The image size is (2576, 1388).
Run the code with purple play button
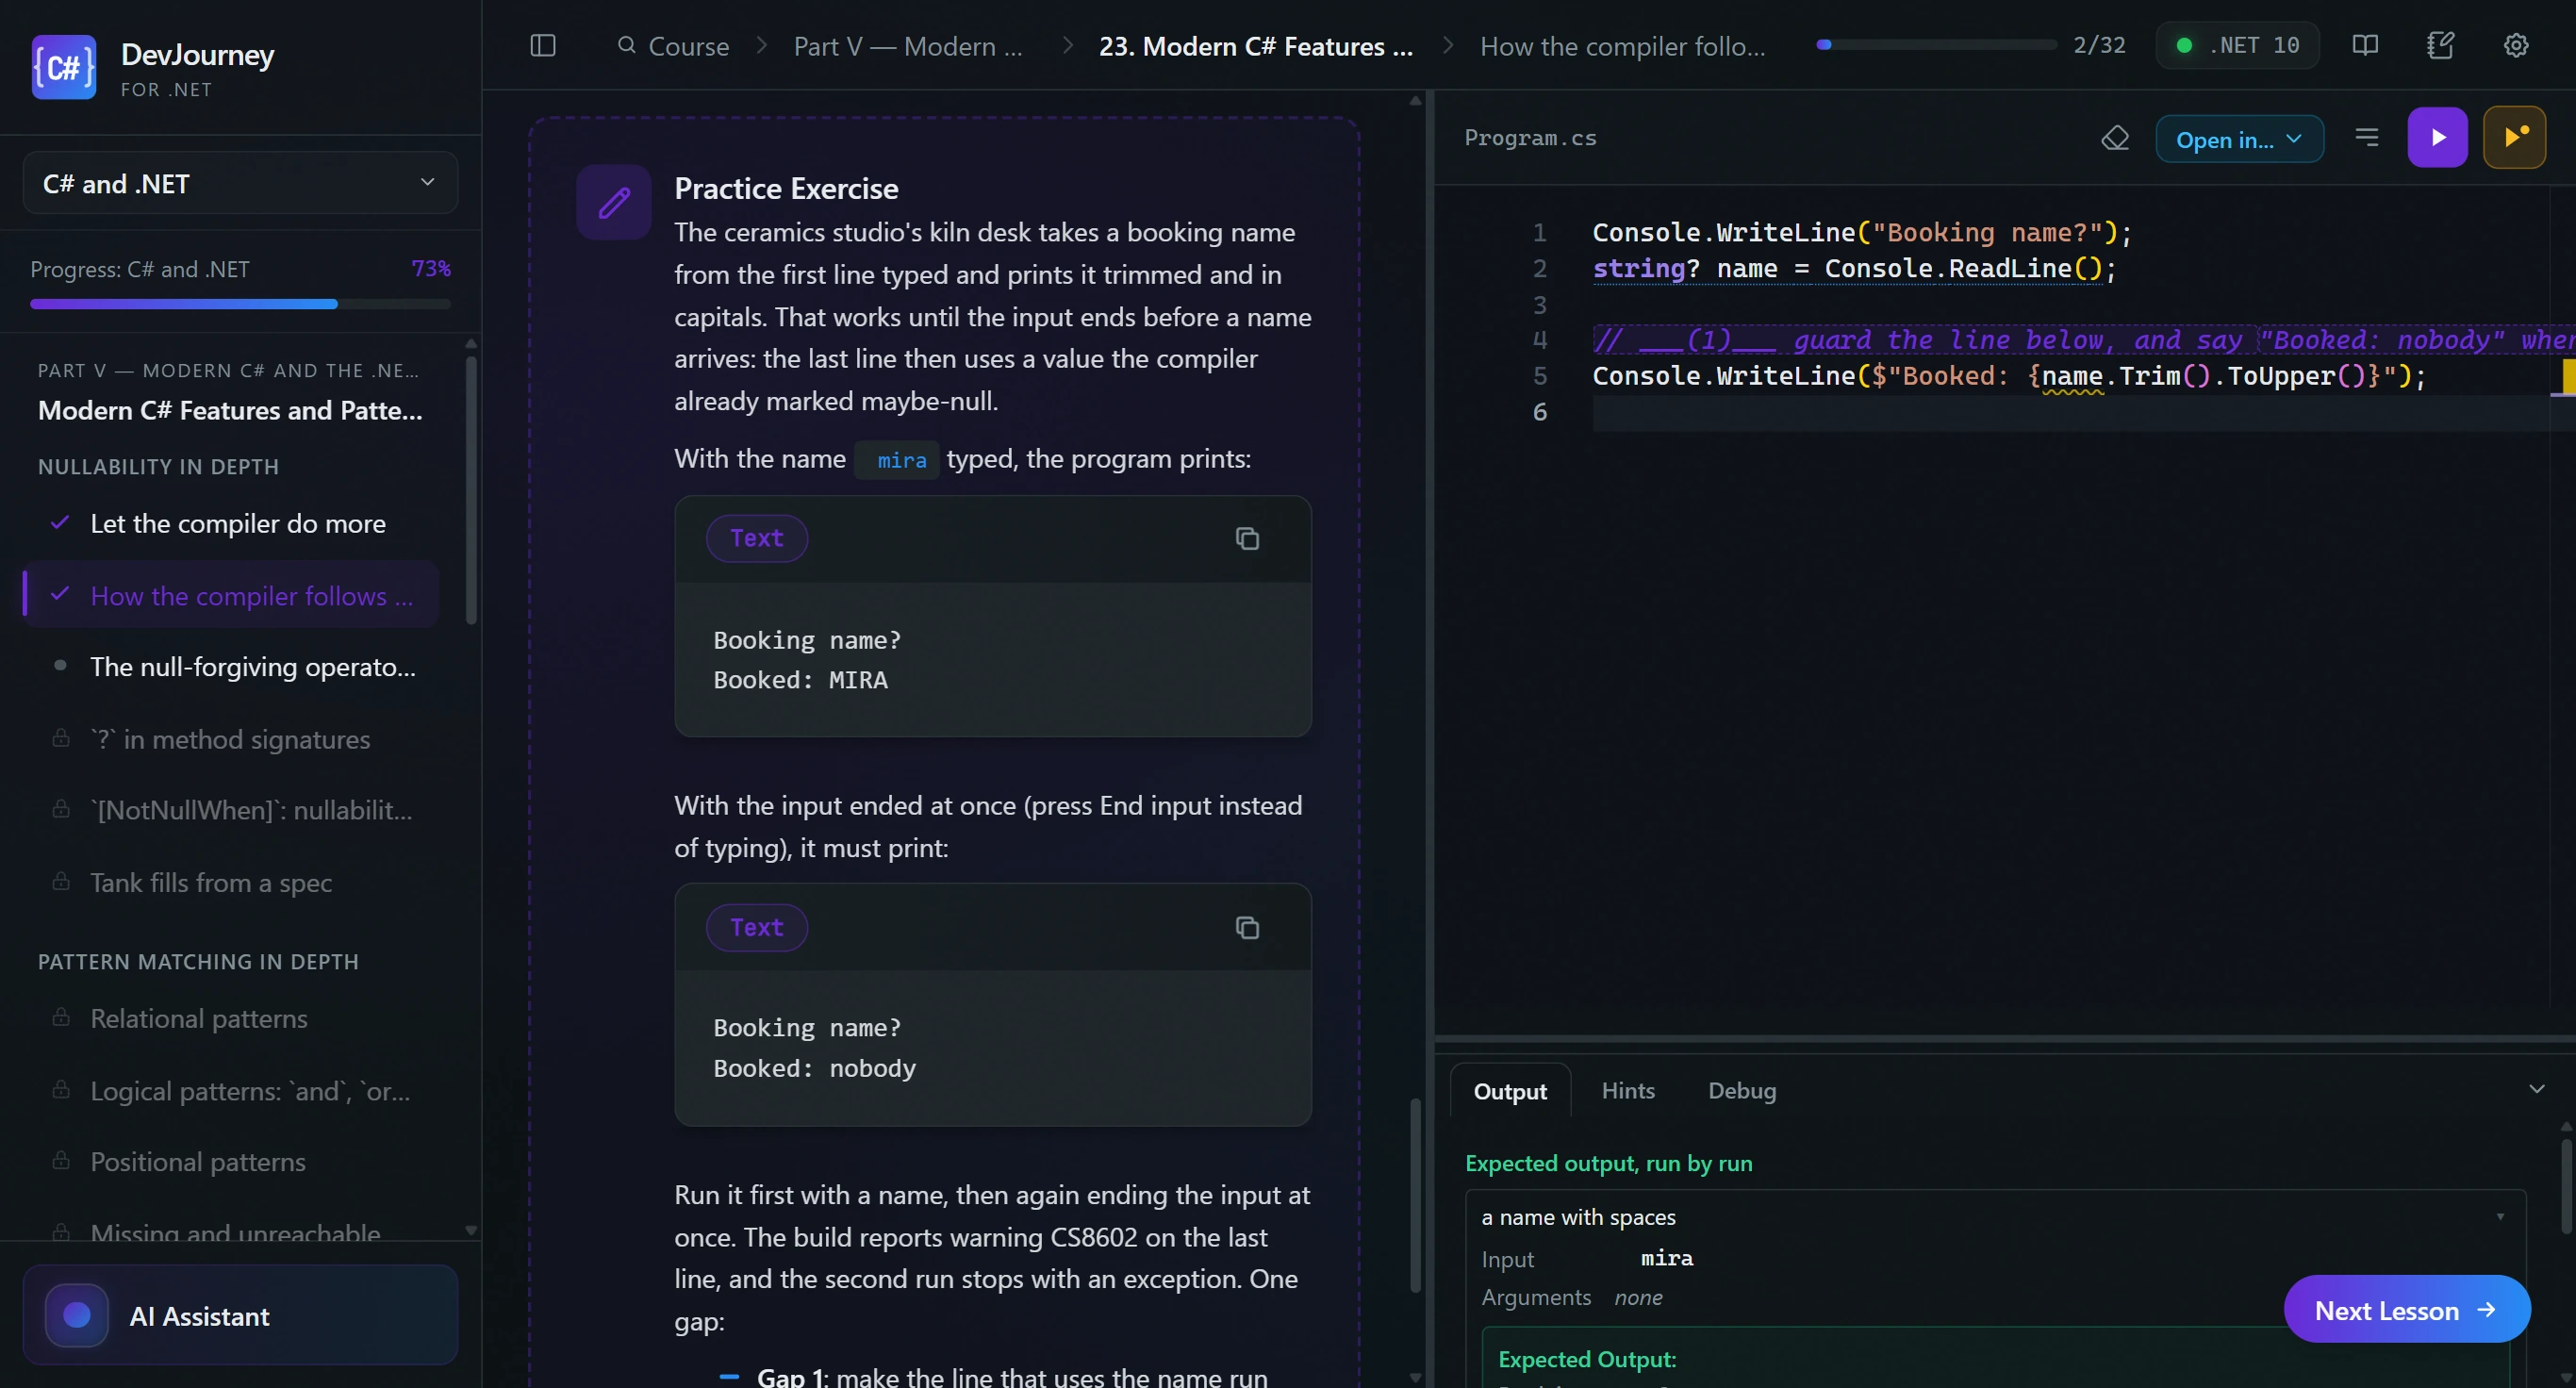[x=2437, y=138]
